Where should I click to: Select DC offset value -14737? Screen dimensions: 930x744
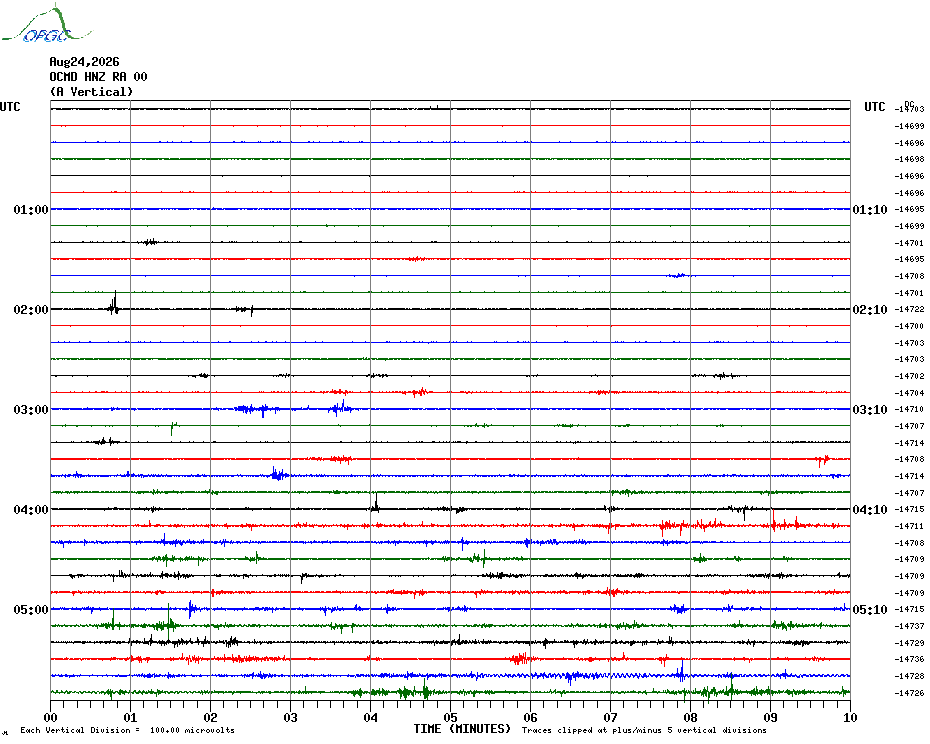909,627
